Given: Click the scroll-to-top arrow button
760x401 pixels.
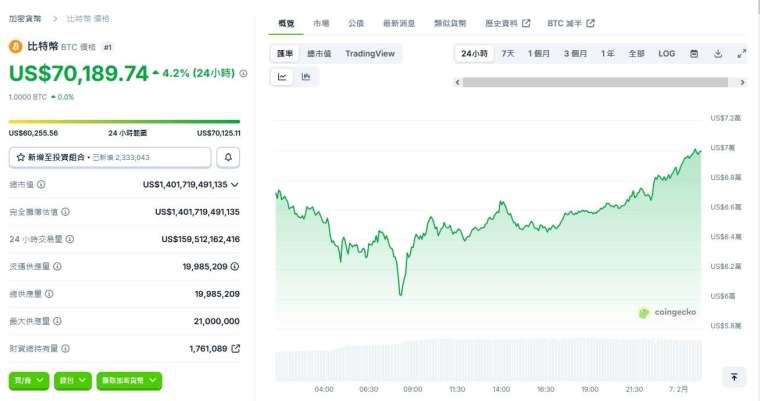Looking at the screenshot, I should (734, 377).
